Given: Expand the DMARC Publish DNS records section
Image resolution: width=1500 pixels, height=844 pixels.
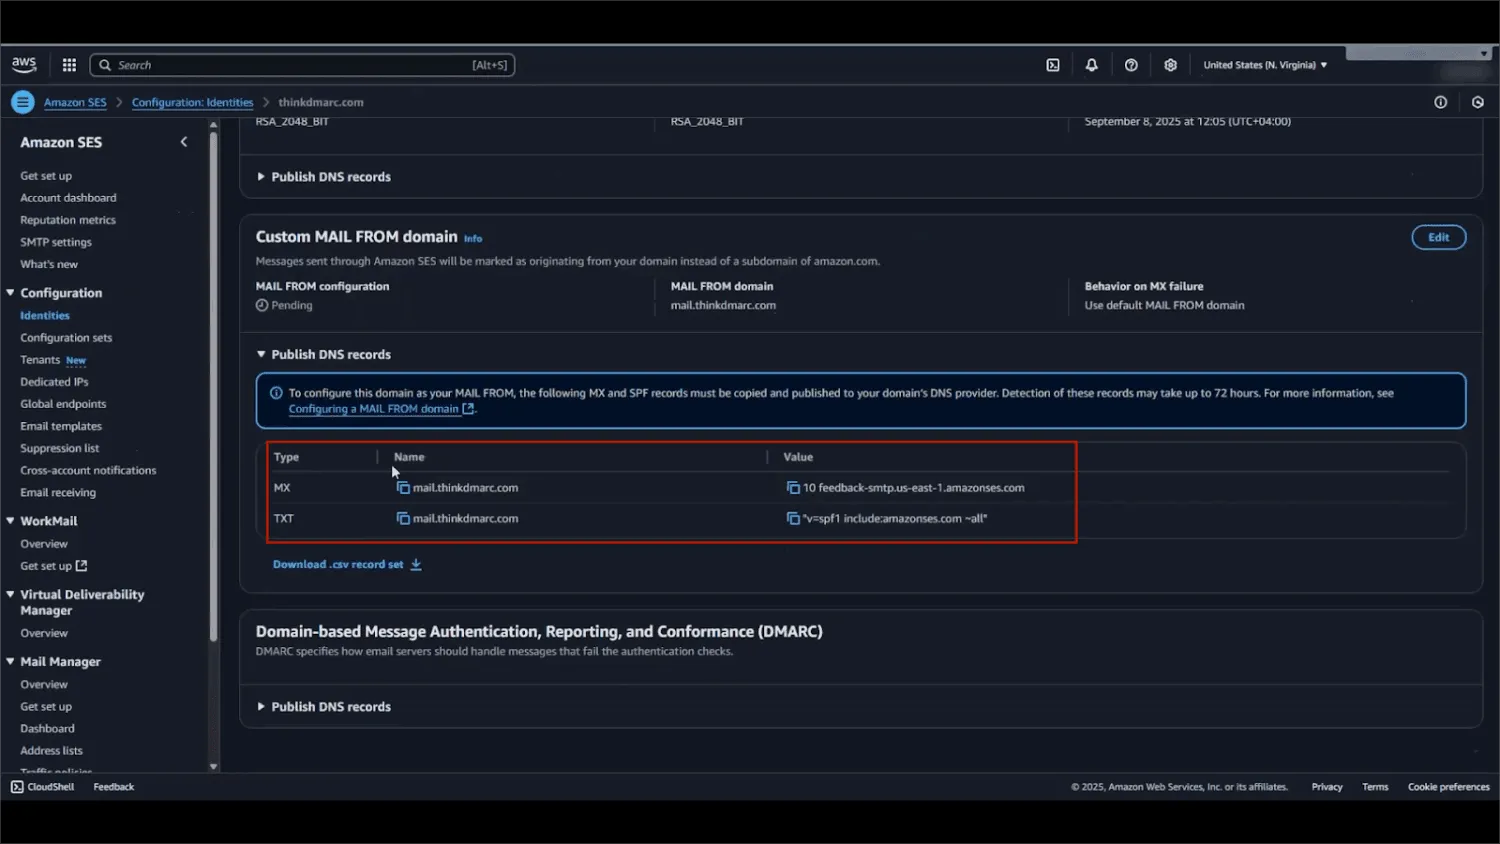Looking at the screenshot, I should tap(324, 707).
